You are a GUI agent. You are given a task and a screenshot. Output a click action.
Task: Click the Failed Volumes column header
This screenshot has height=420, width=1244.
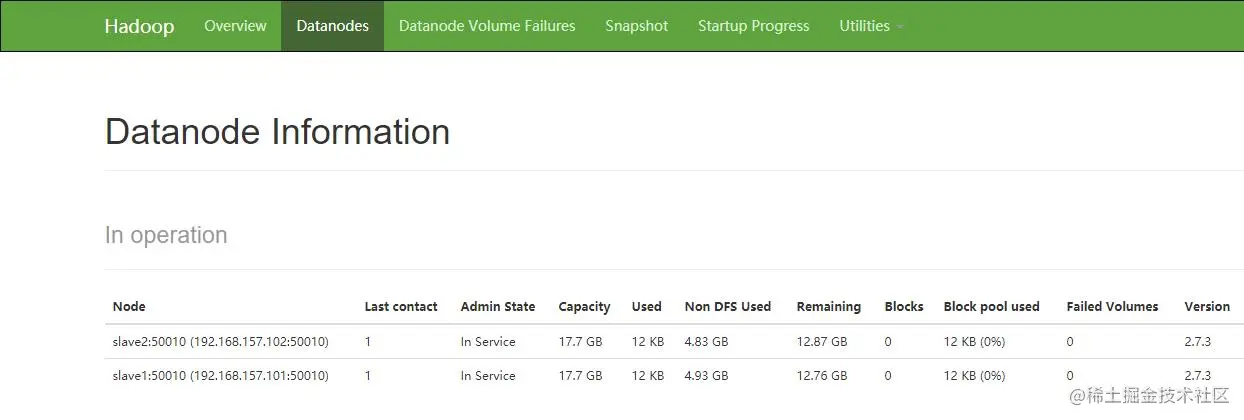pos(1112,307)
